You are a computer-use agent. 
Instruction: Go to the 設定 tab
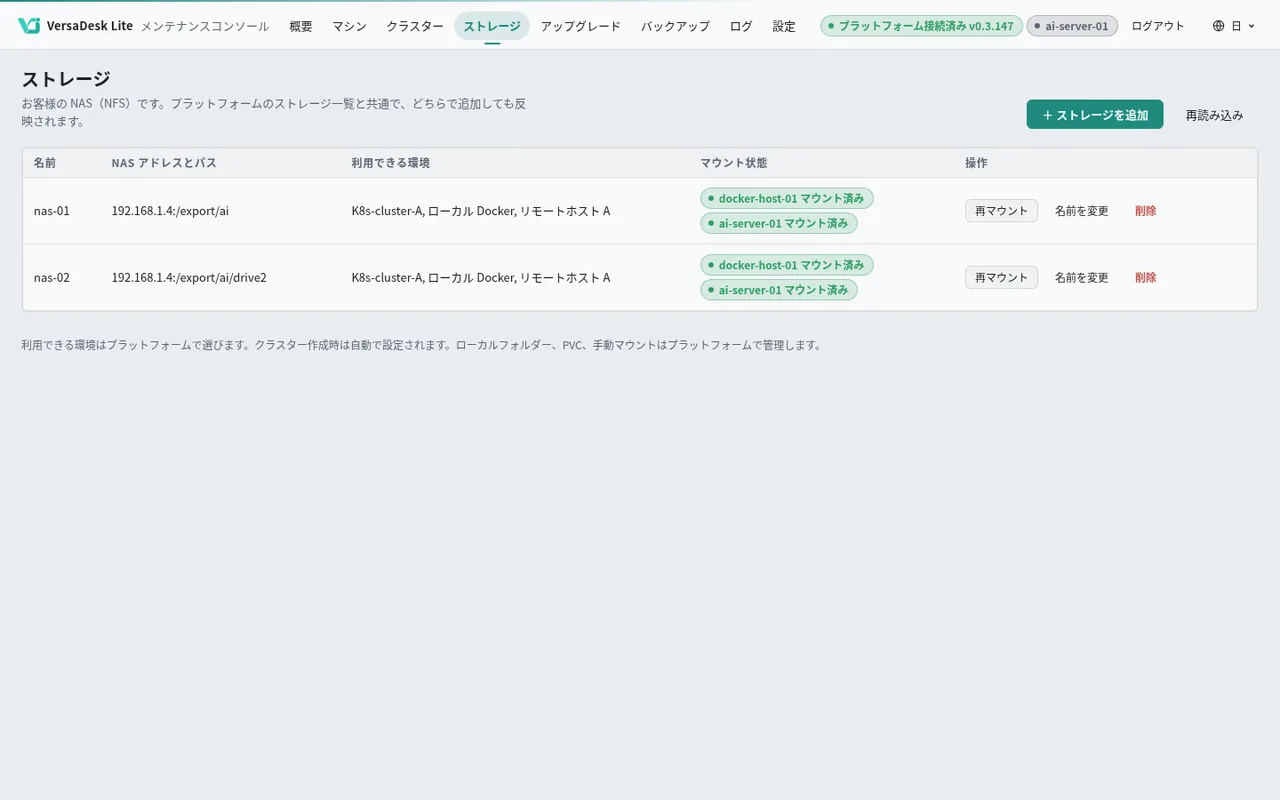(784, 26)
